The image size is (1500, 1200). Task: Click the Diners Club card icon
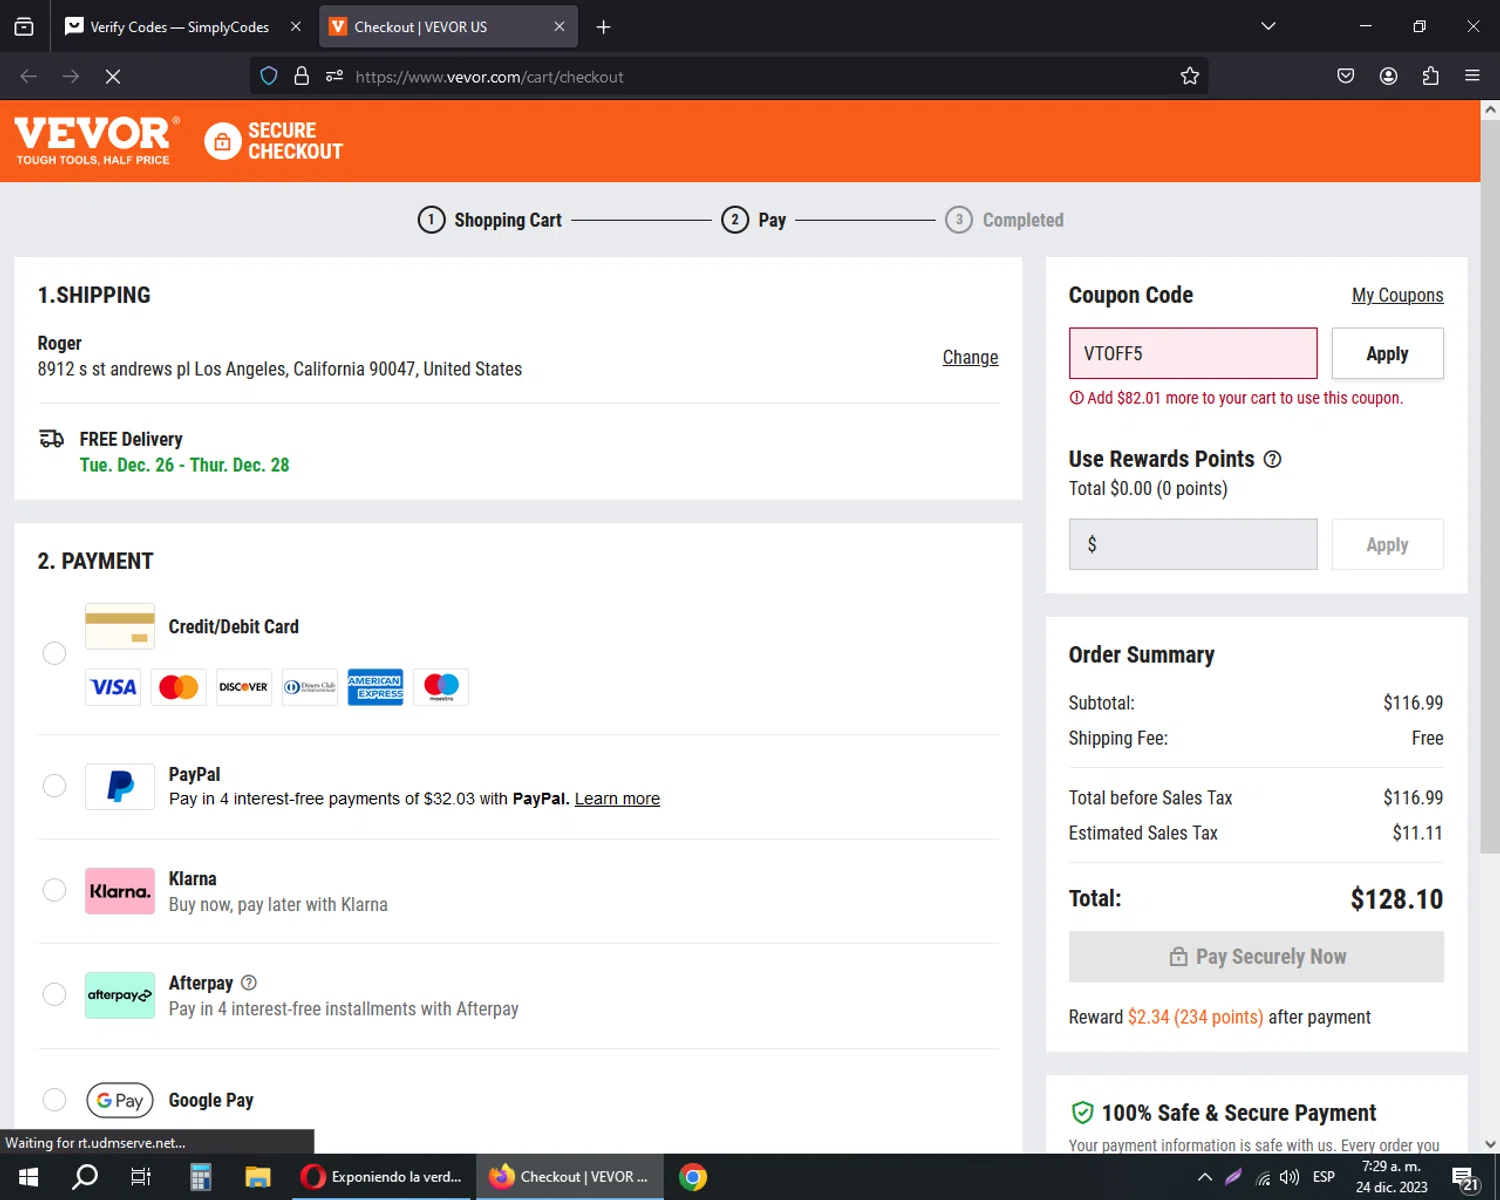pos(310,687)
